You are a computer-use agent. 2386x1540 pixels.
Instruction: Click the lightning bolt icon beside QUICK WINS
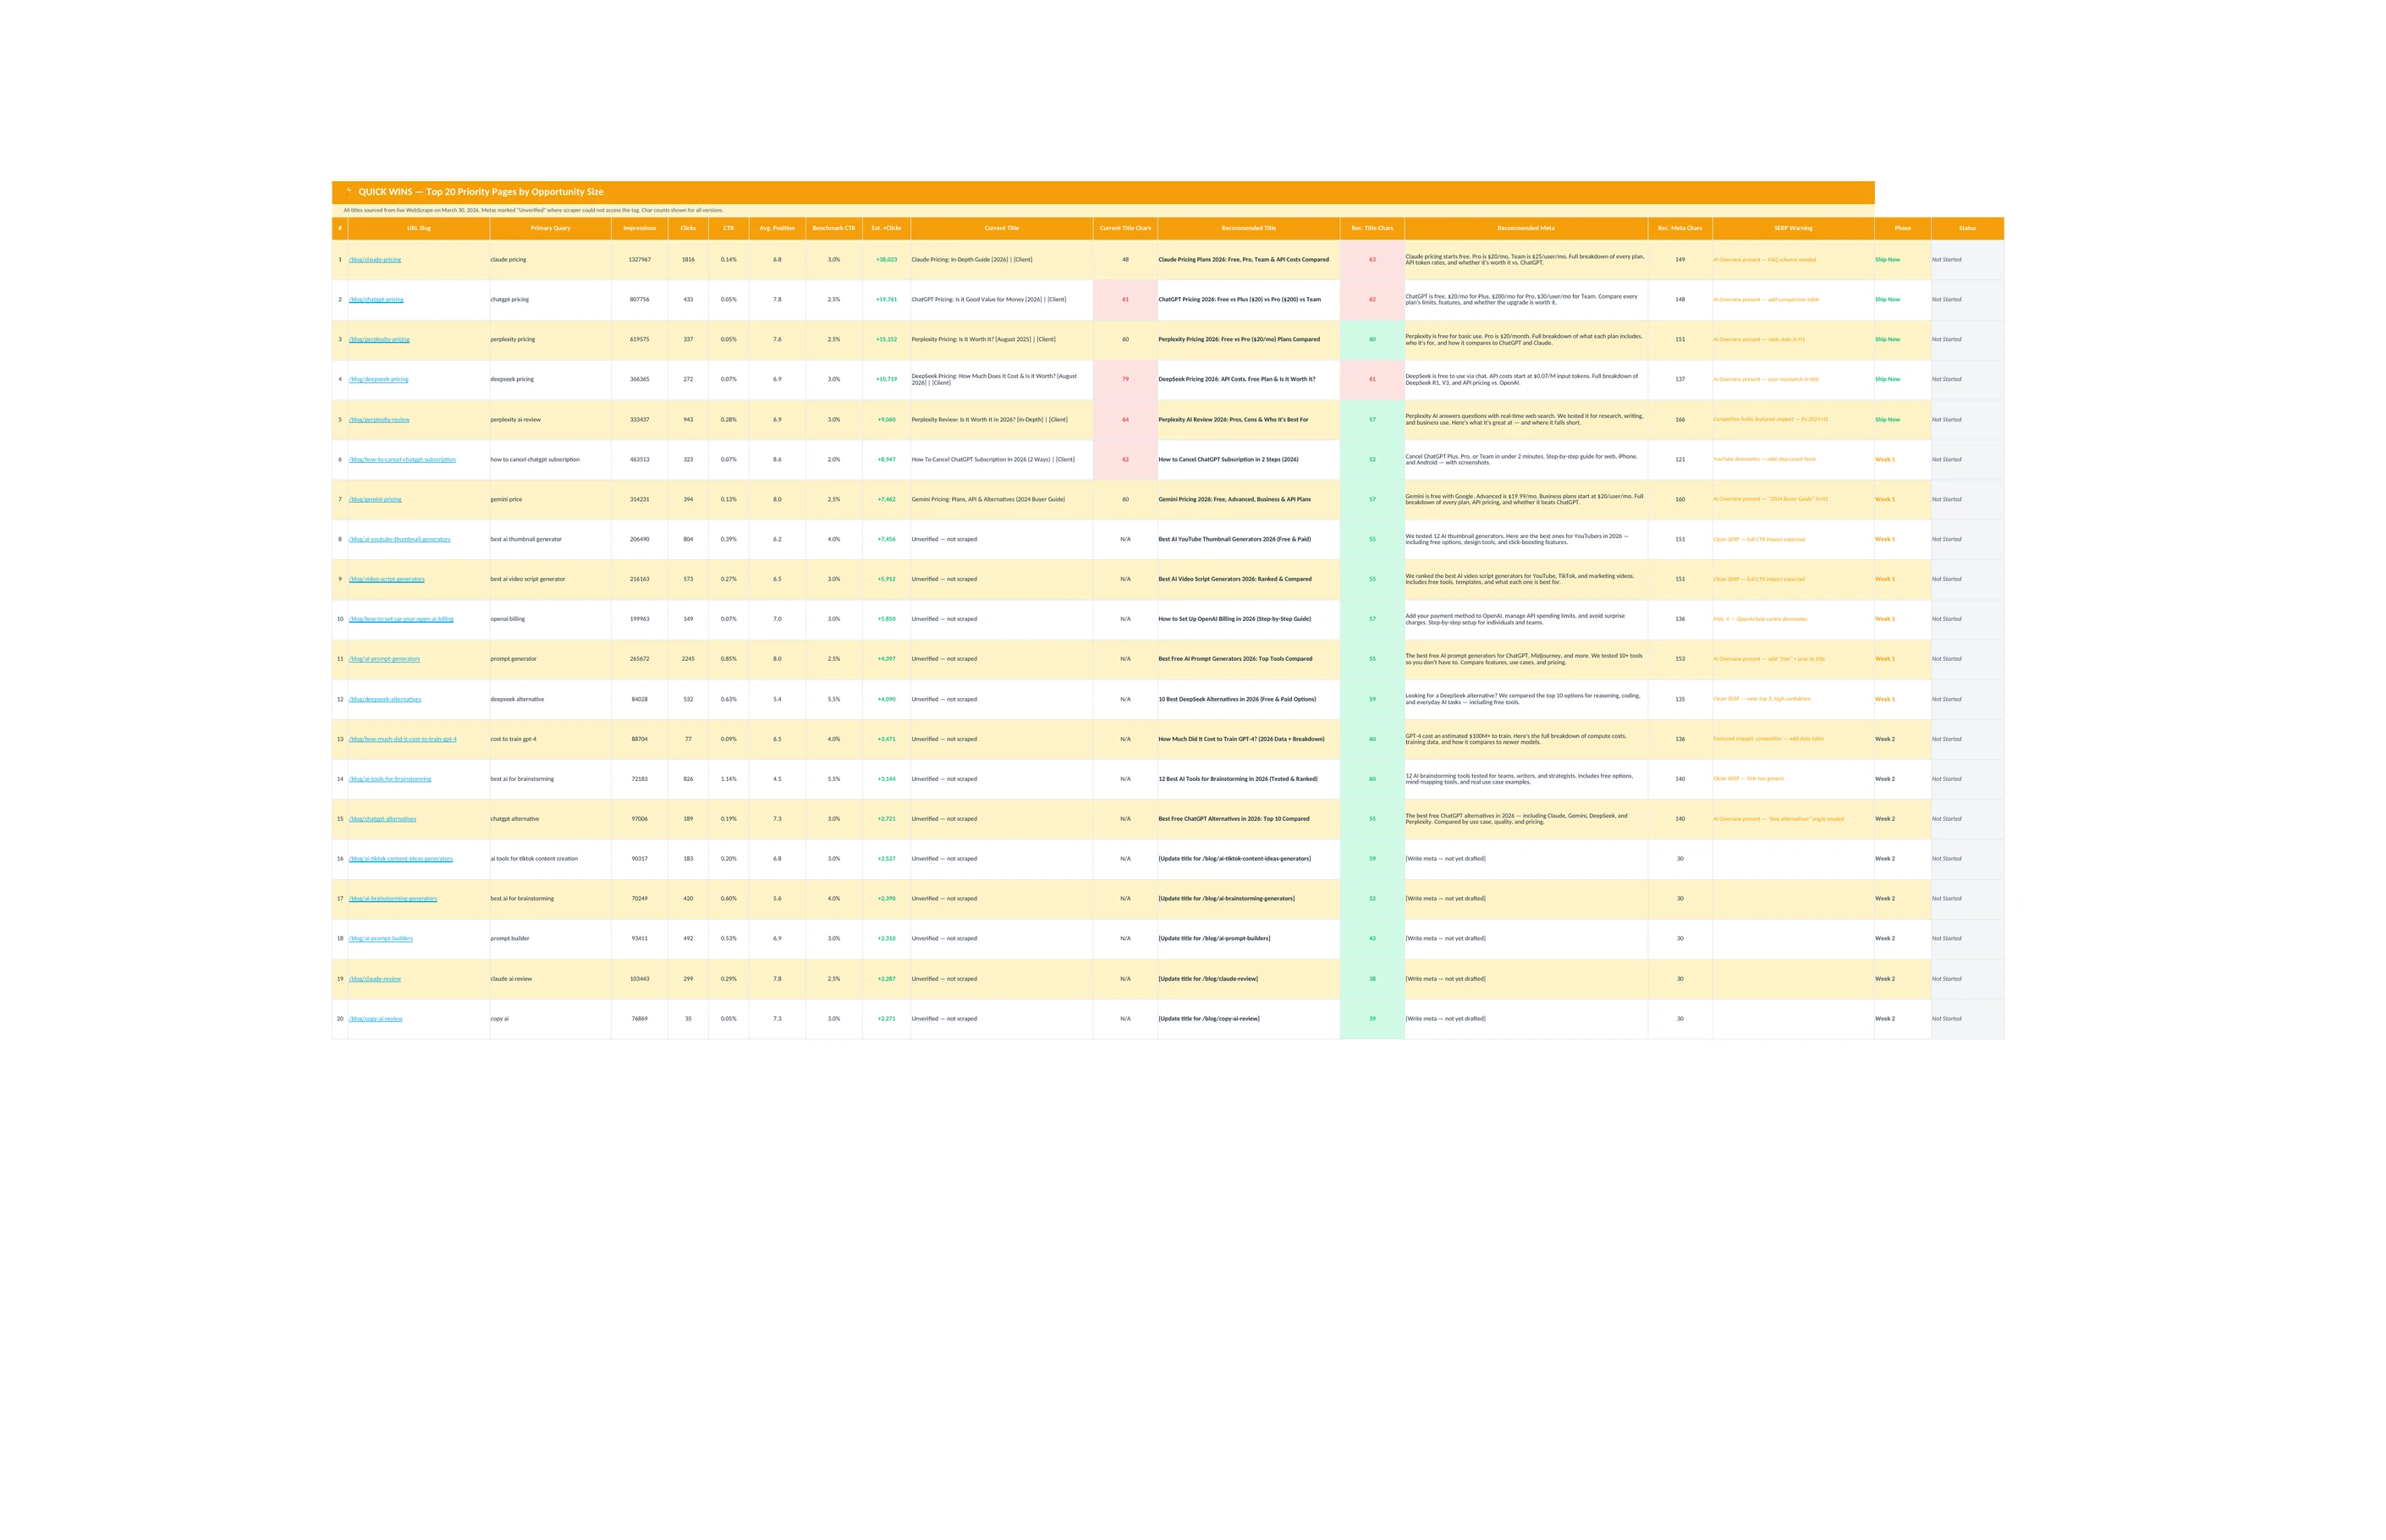tap(348, 191)
